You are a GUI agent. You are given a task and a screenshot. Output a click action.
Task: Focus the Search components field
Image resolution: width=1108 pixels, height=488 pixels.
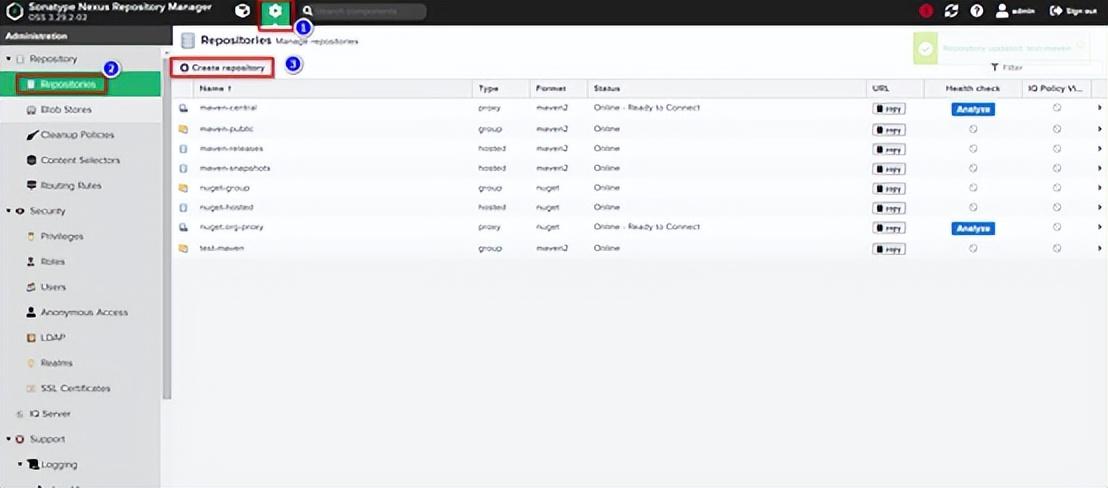point(370,11)
